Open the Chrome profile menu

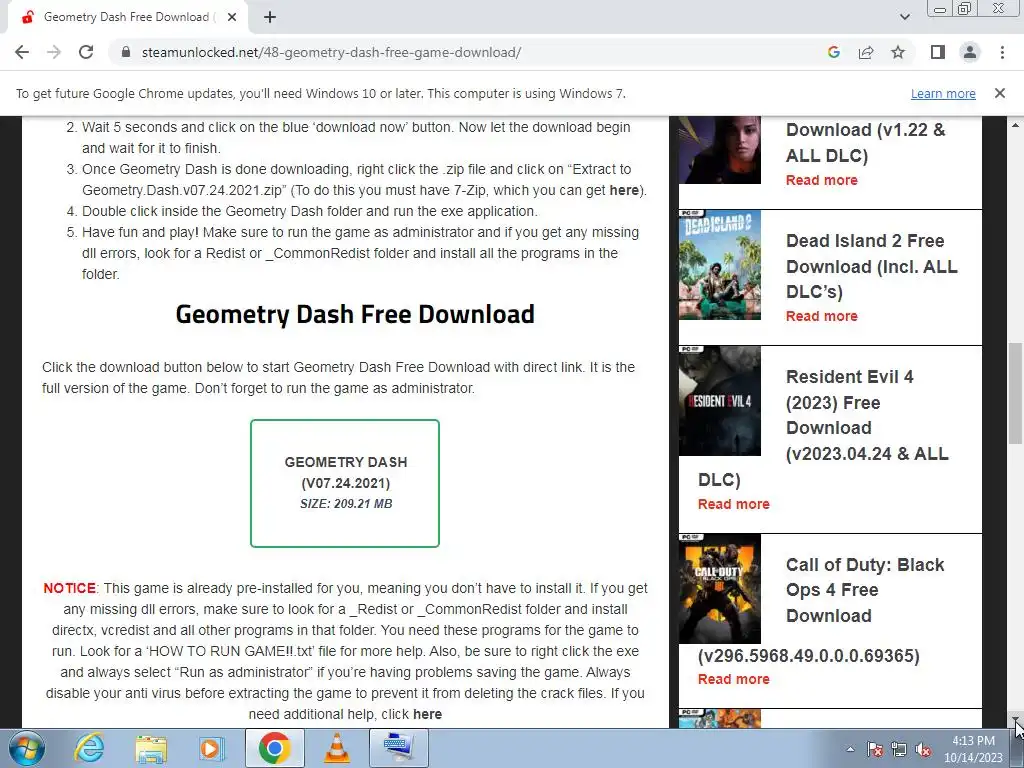point(970,52)
